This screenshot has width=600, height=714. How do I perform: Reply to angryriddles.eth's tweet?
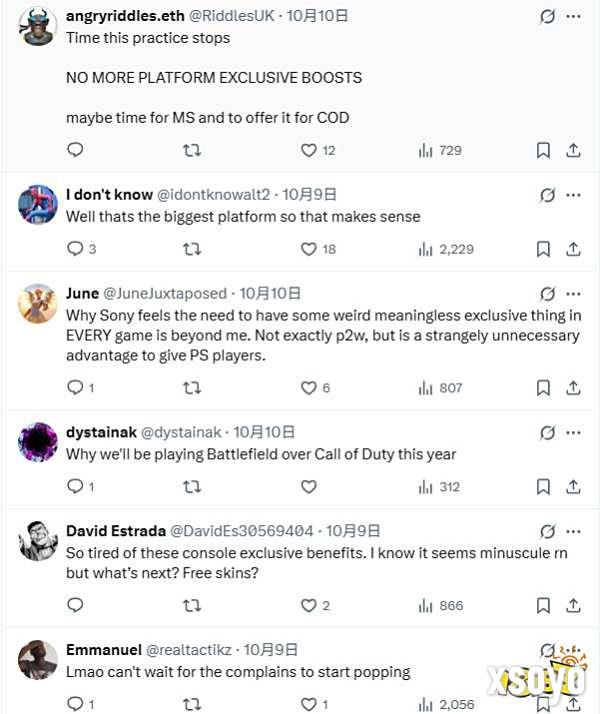click(x=75, y=150)
